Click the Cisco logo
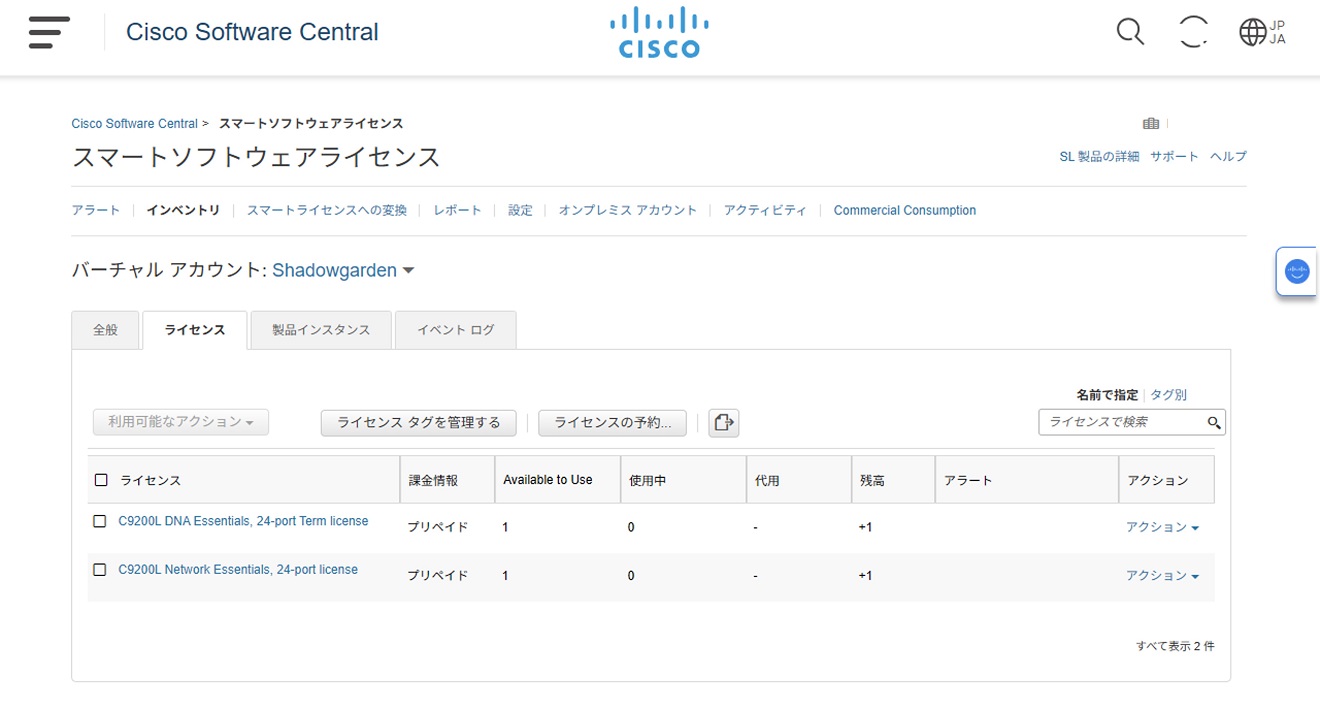This screenshot has width=1320, height=708. tap(659, 33)
